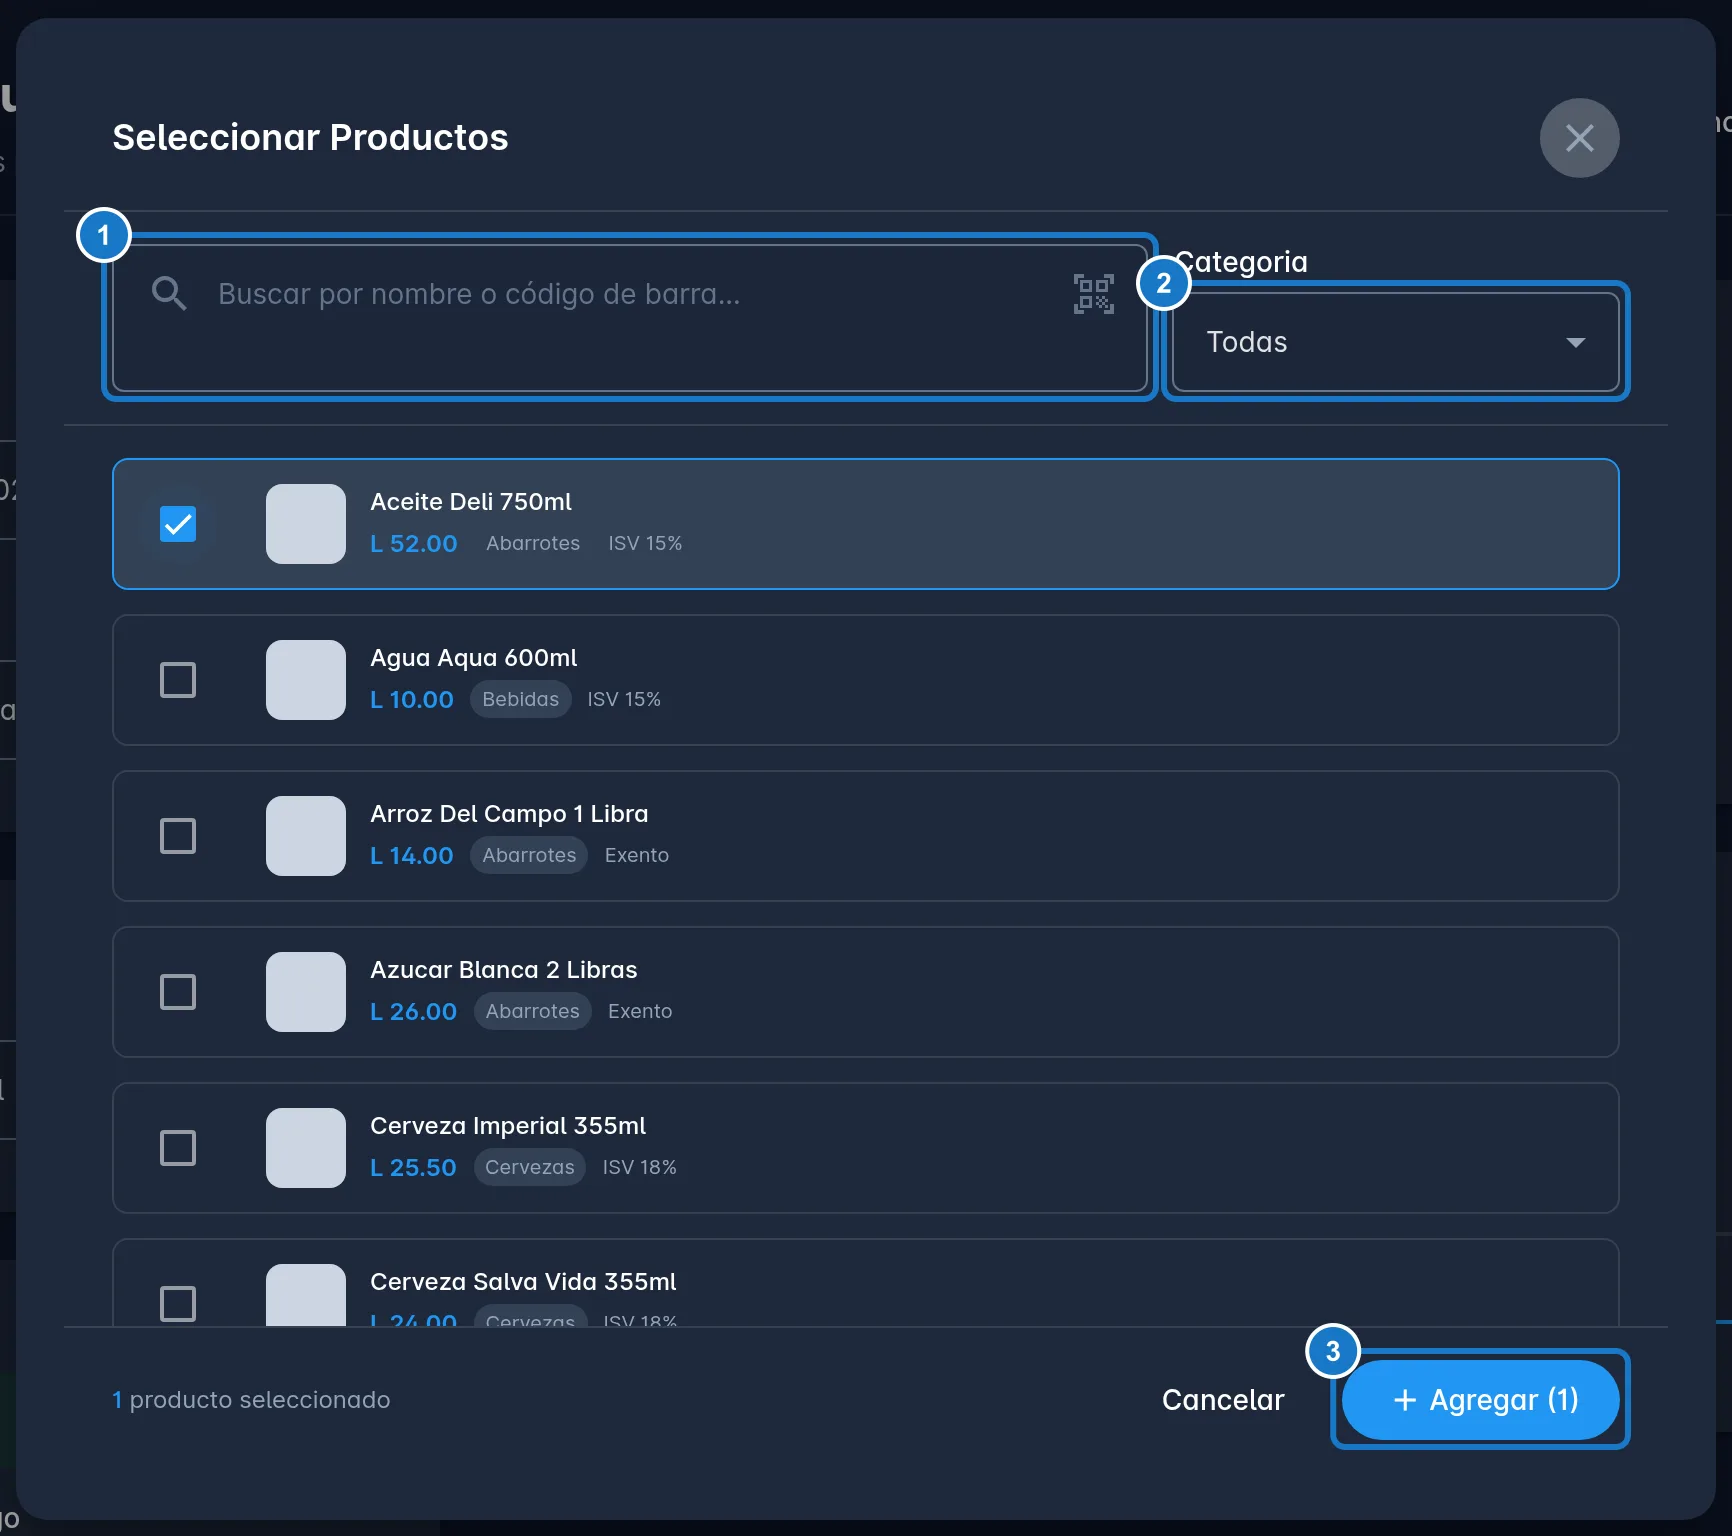
Task: Click the Agregar (1) button
Action: (1480, 1400)
